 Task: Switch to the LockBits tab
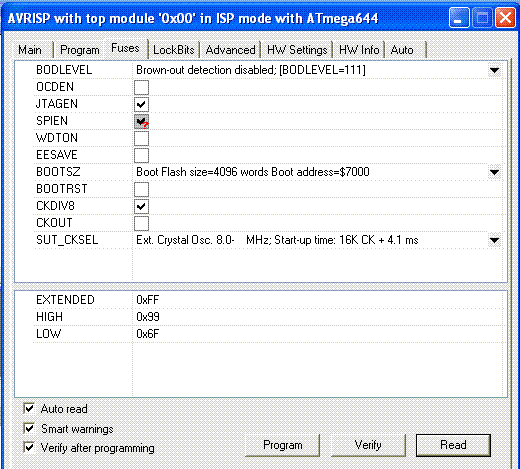pyautogui.click(x=174, y=50)
